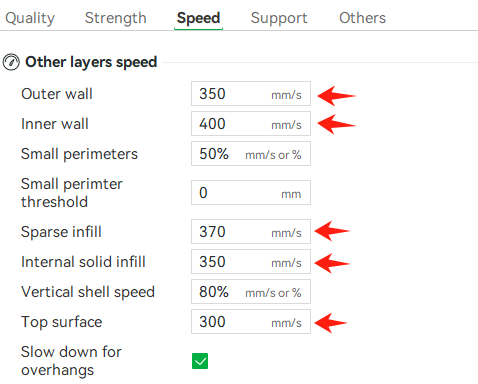Edit the Vertical shell speed field
The width and height of the screenshot is (478, 384).
pos(251,292)
